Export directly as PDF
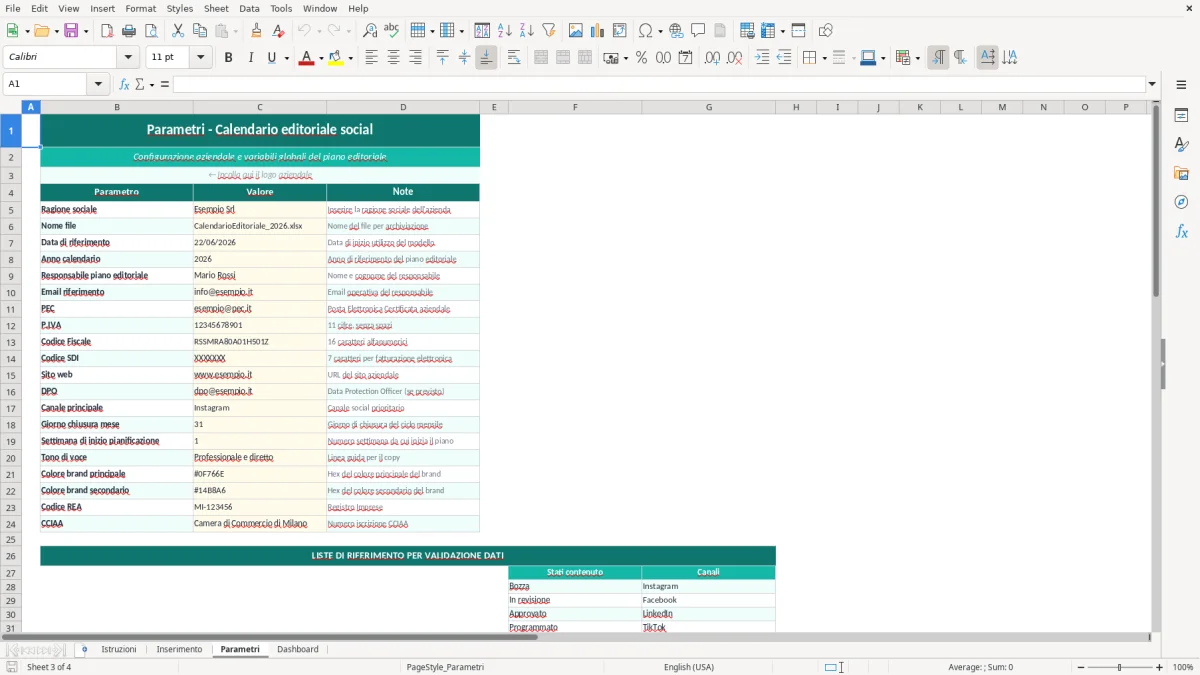Image resolution: width=1200 pixels, height=675 pixels. (107, 31)
